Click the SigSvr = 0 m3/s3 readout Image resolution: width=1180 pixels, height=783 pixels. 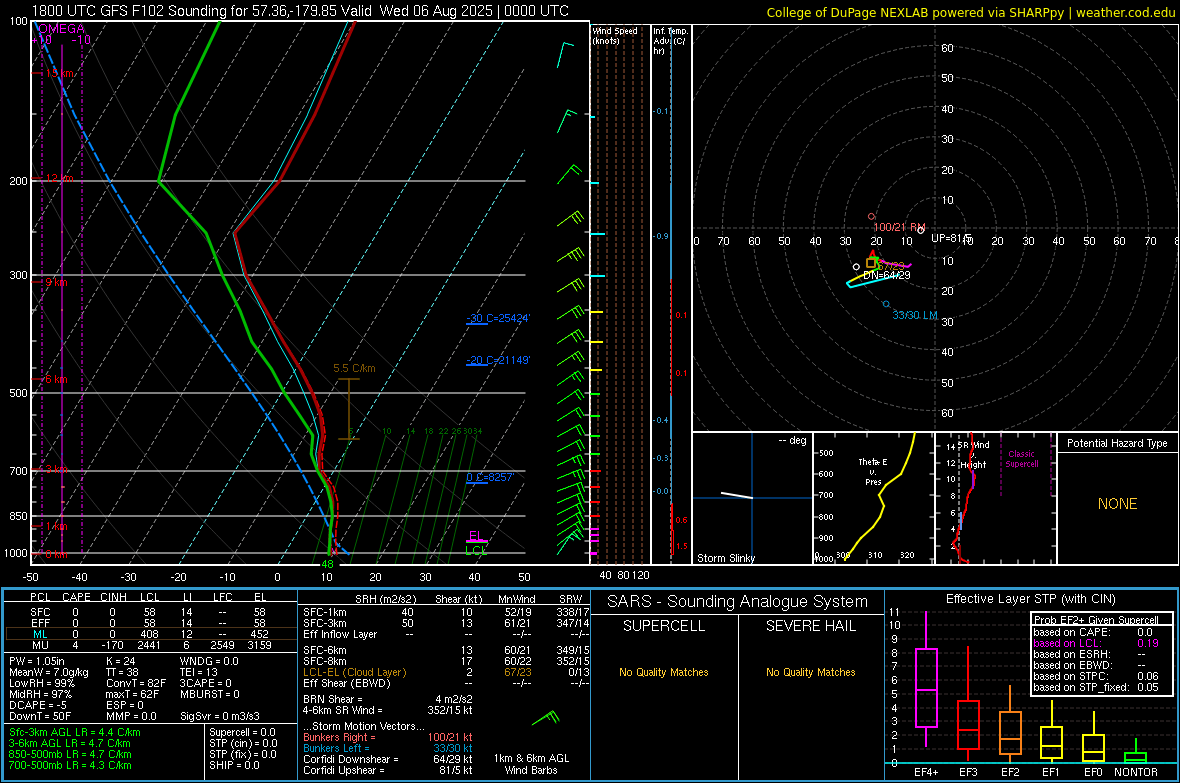pos(220,716)
